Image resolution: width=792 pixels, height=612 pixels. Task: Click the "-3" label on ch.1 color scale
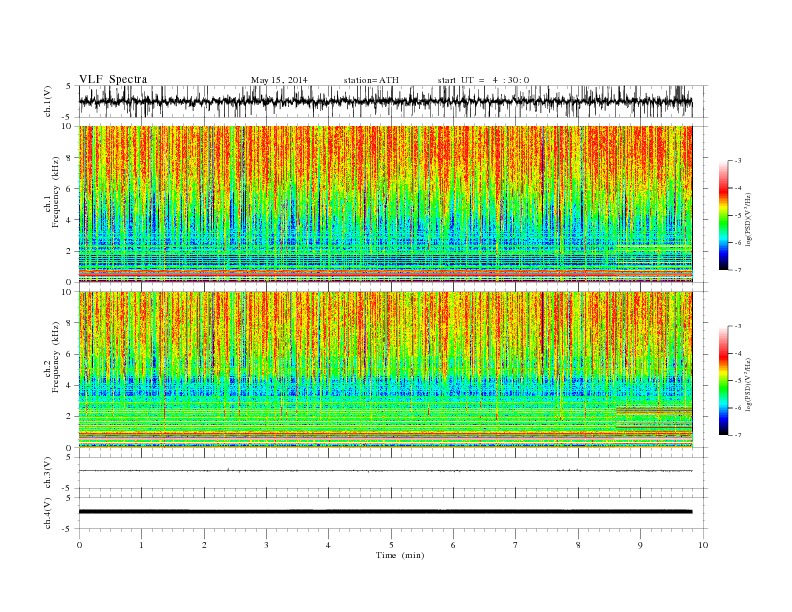tap(738, 161)
